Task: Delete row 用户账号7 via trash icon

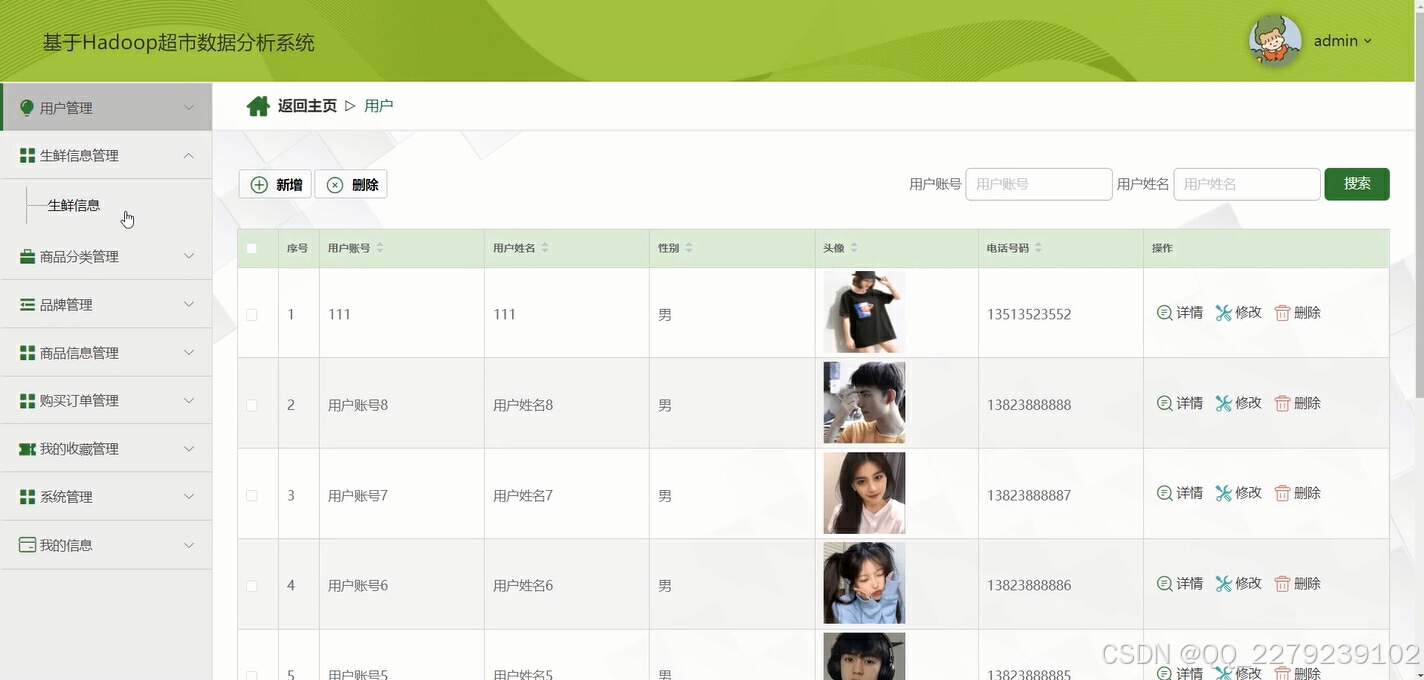Action: click(x=1282, y=493)
